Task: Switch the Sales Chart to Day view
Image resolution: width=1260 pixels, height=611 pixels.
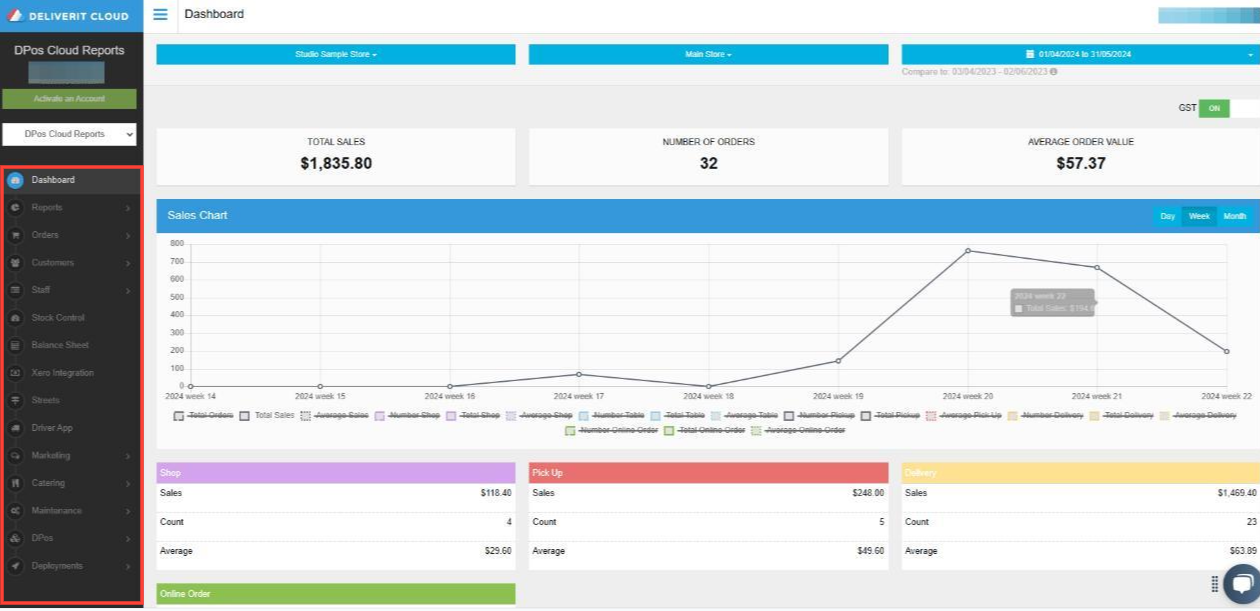Action: coord(1166,216)
